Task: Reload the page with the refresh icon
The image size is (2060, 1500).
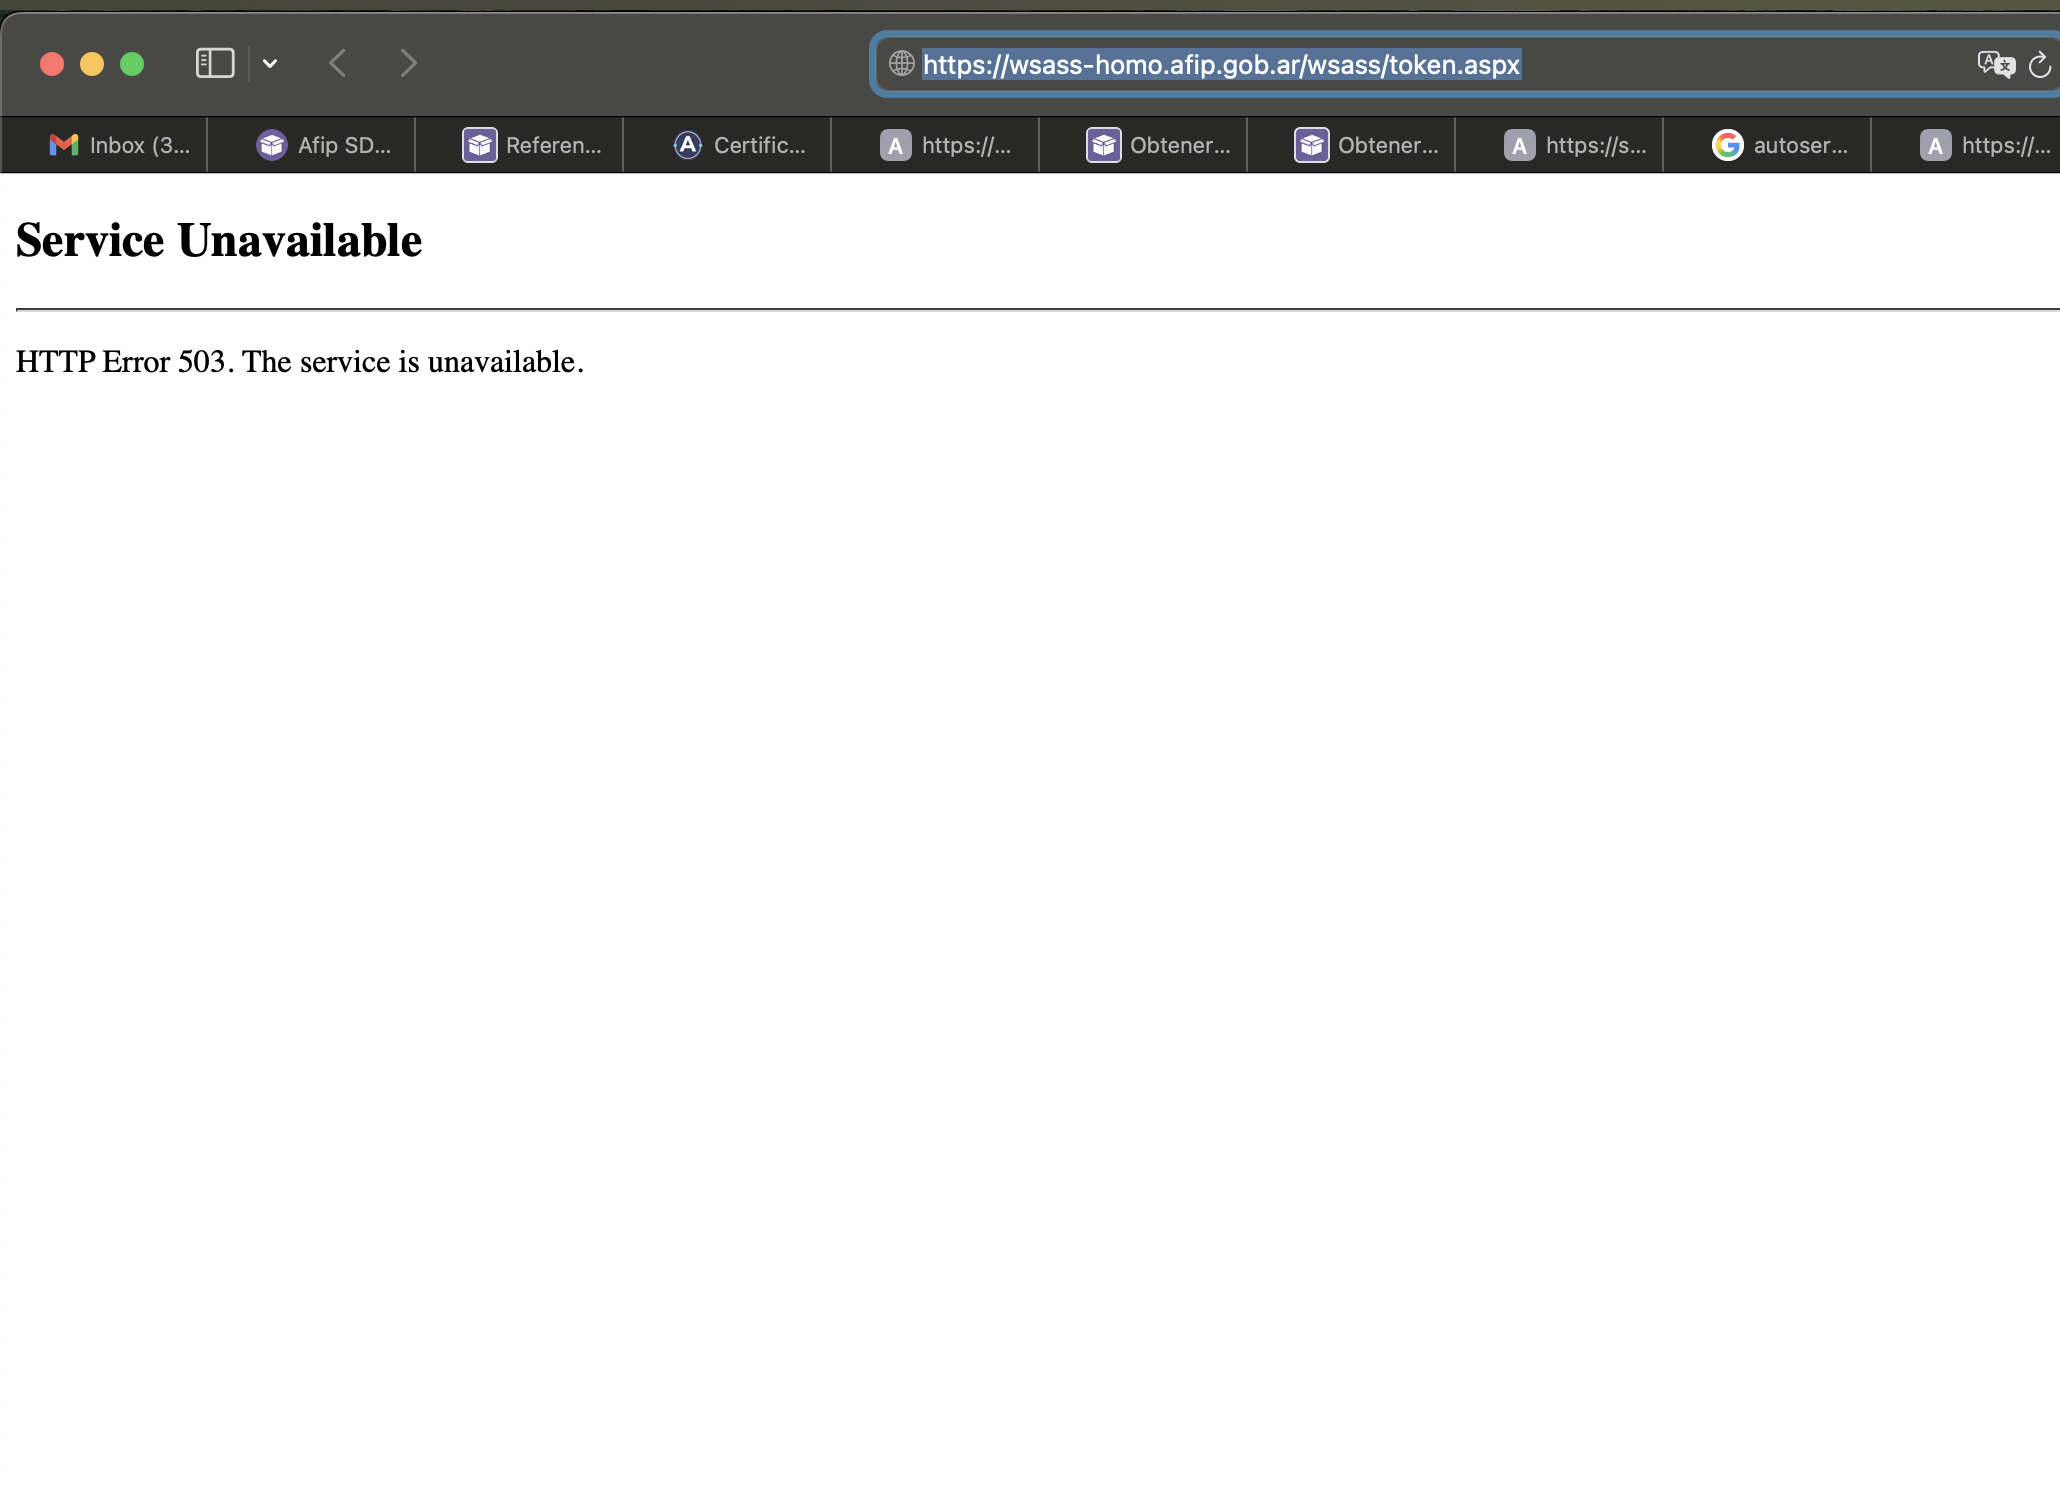Action: [x=2039, y=65]
